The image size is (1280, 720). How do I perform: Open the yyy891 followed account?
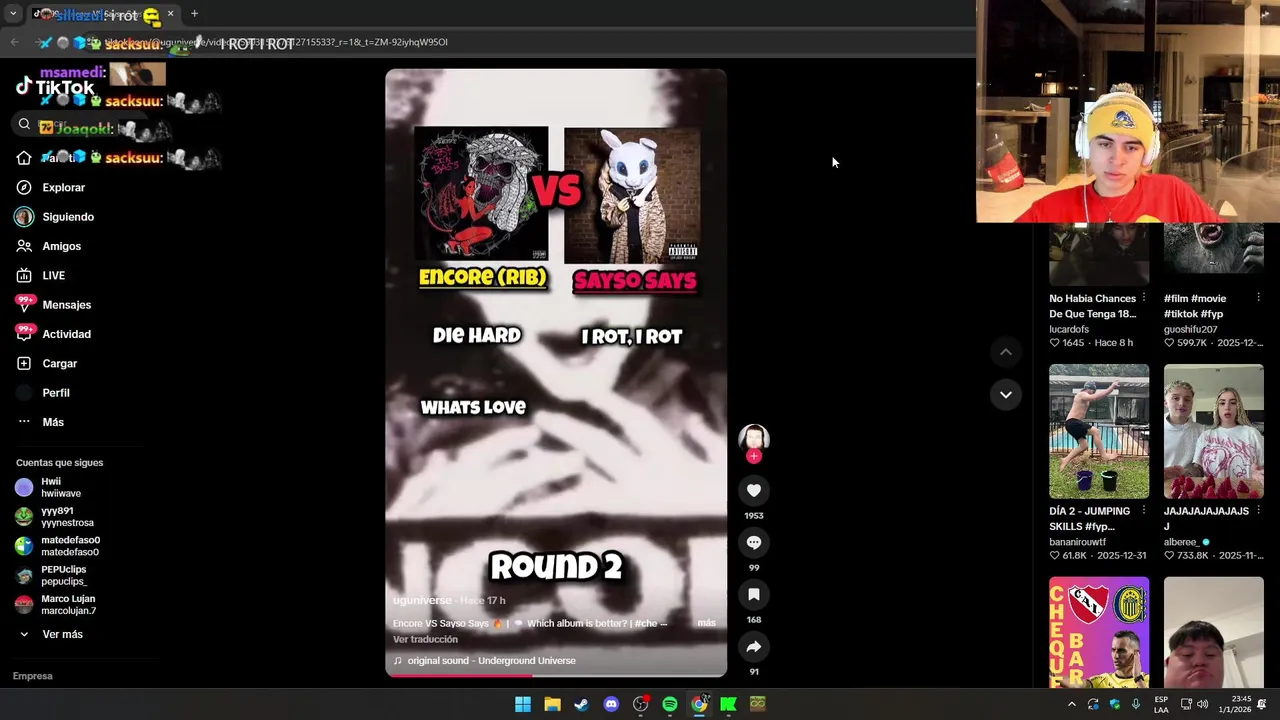click(66, 516)
